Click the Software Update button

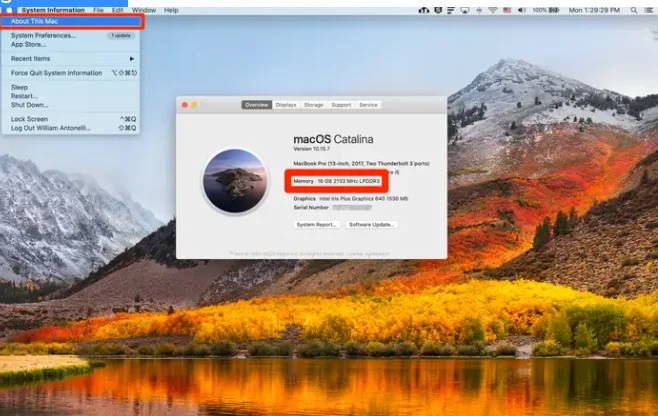371,225
